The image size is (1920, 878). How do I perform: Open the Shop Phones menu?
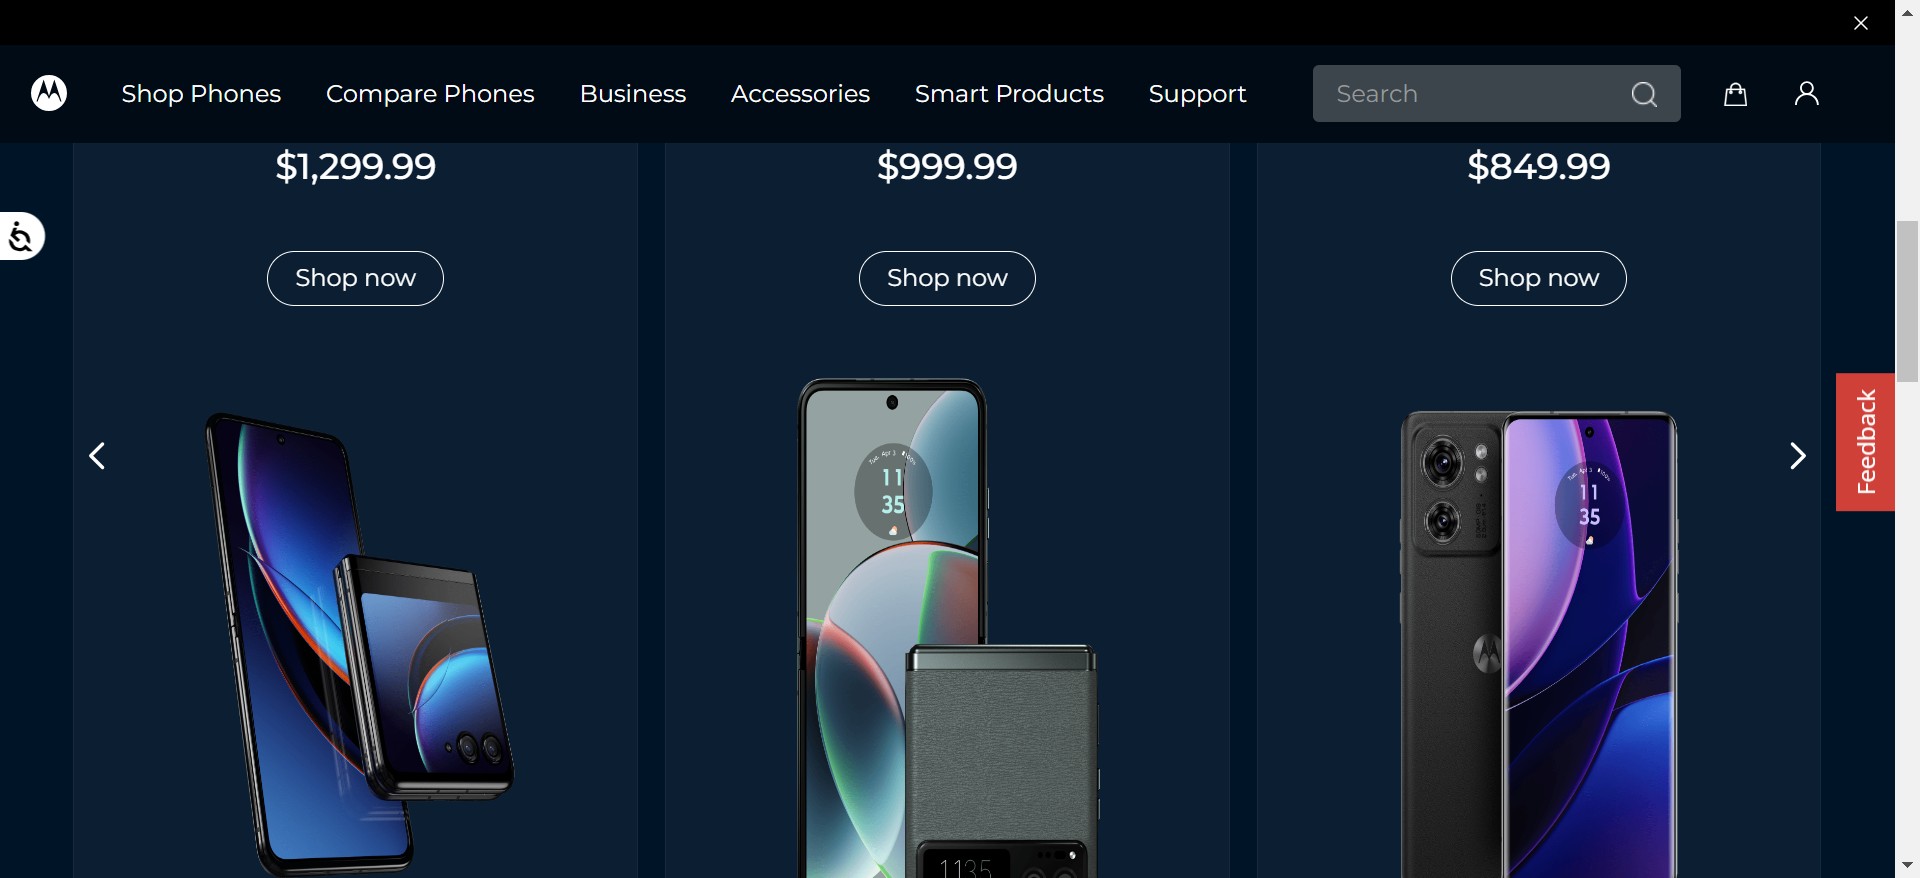pos(201,94)
